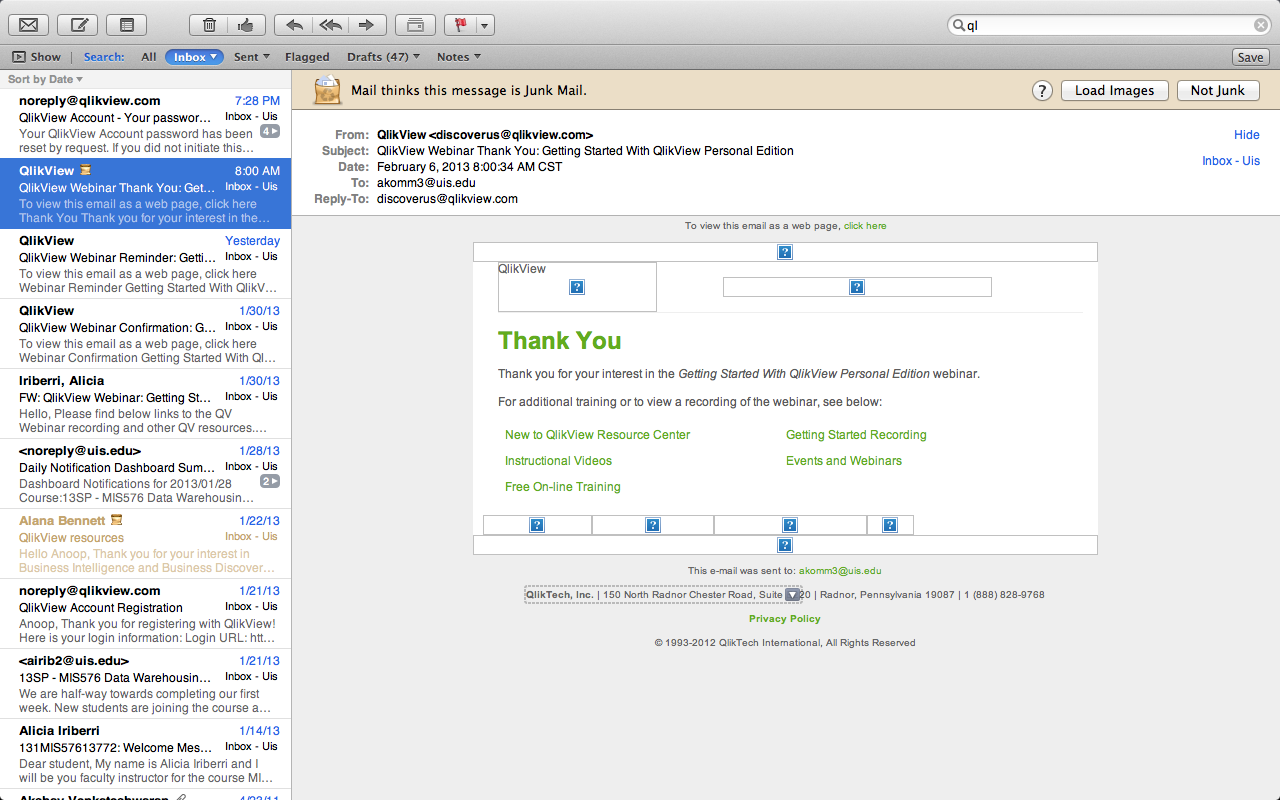1280x800 pixels.
Task: Click the archive box toolbar icon
Action: 415,25
